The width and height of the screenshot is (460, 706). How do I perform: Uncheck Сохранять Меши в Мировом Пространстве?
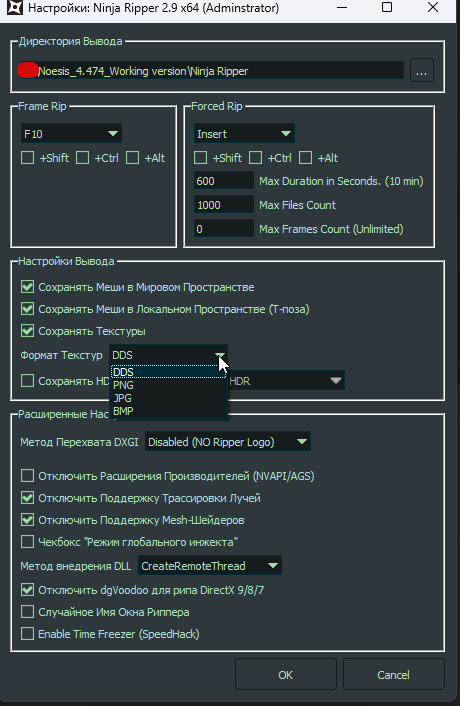(x=27, y=287)
